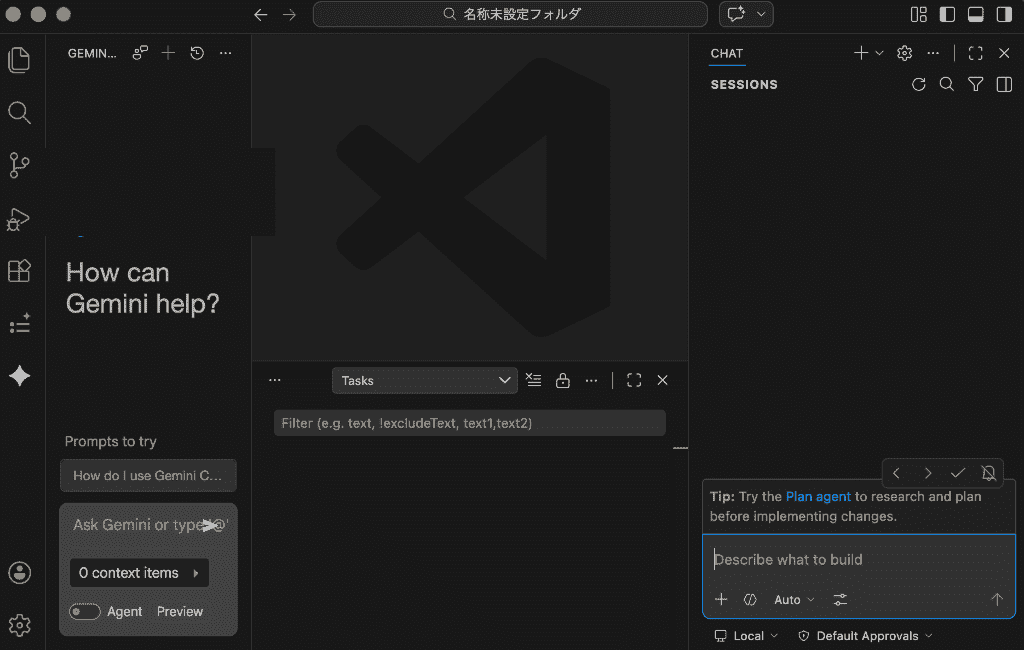1024x650 pixels.
Task: Toggle the primary side bar visibility
Action: [x=947, y=14]
